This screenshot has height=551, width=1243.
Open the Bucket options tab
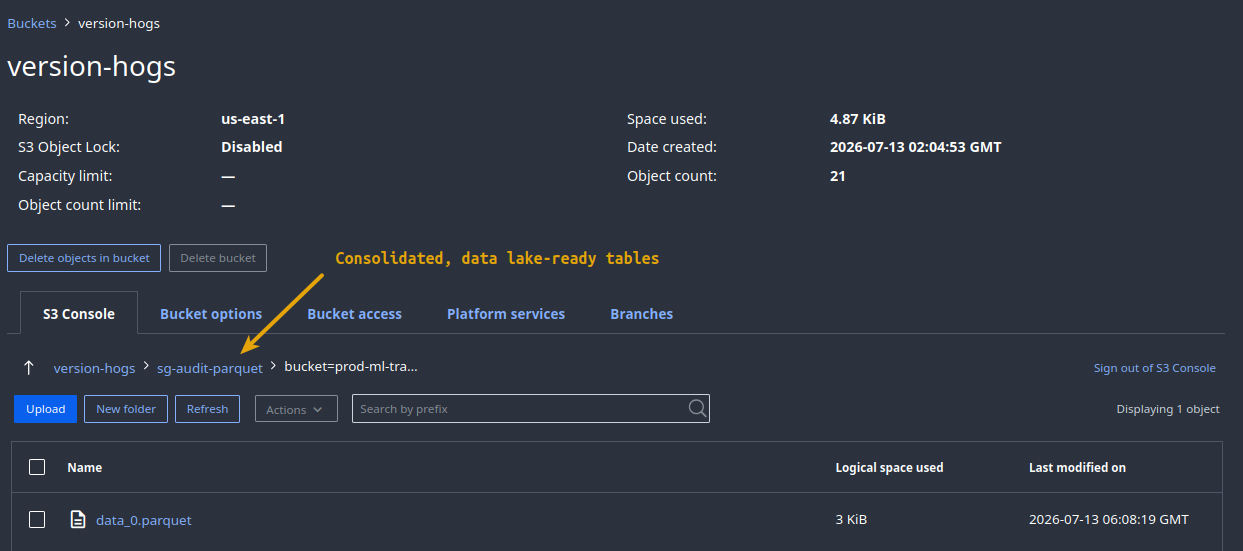click(x=211, y=314)
